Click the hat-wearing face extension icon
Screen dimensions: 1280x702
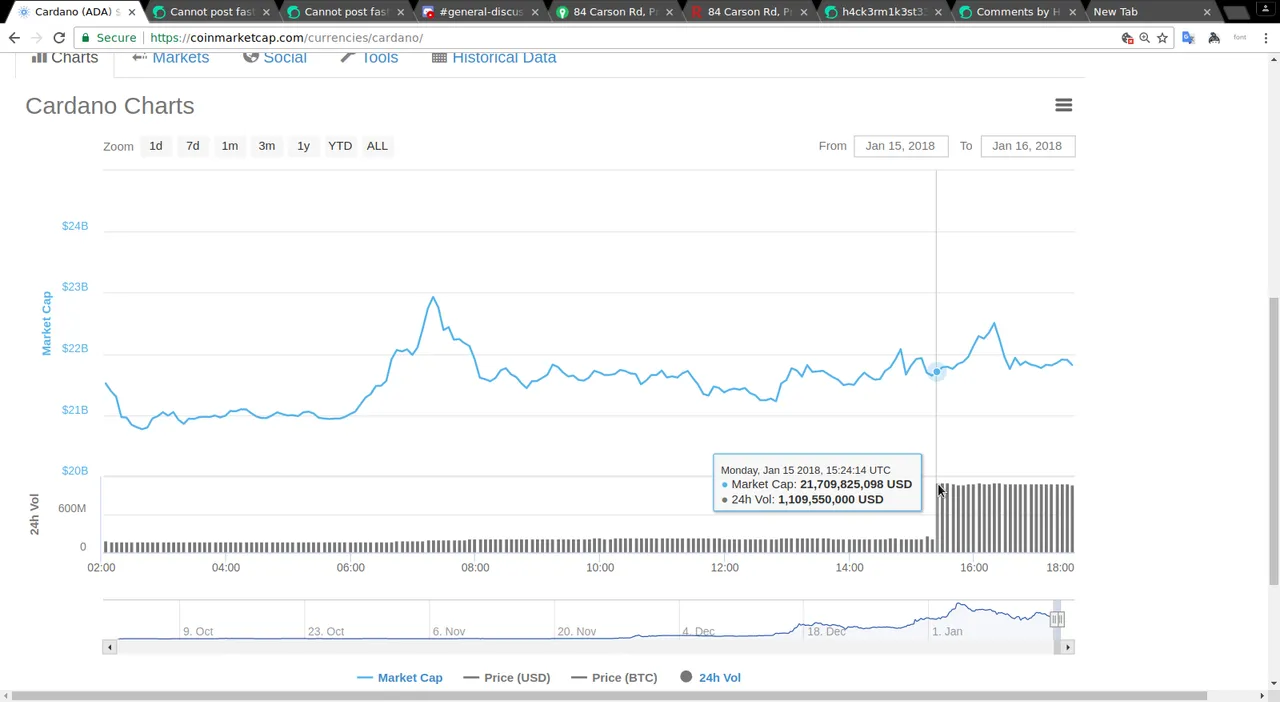click(1214, 38)
